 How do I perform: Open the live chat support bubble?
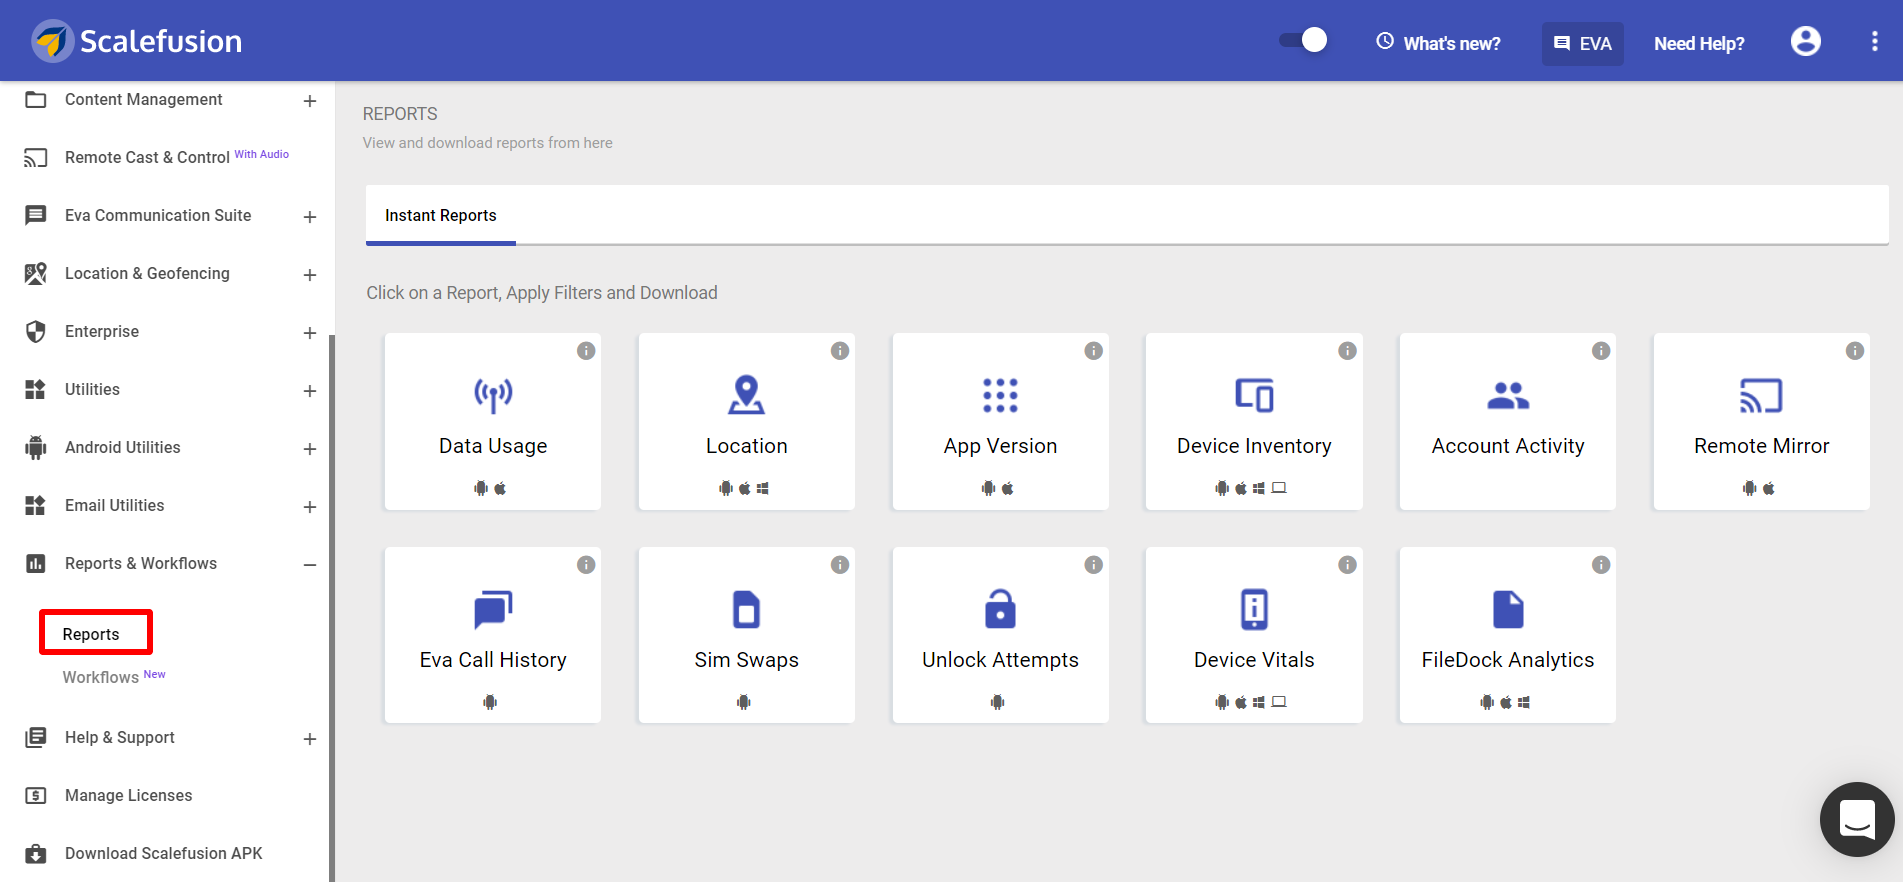[1857, 819]
